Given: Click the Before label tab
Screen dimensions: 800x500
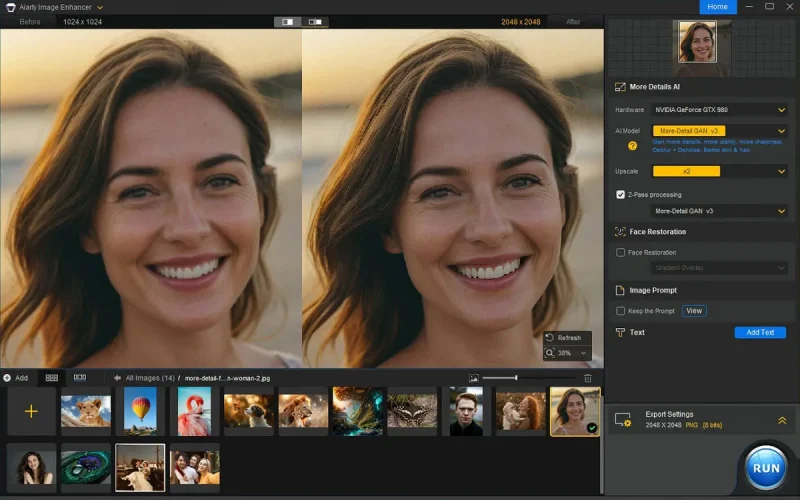Looking at the screenshot, I should (30, 22).
